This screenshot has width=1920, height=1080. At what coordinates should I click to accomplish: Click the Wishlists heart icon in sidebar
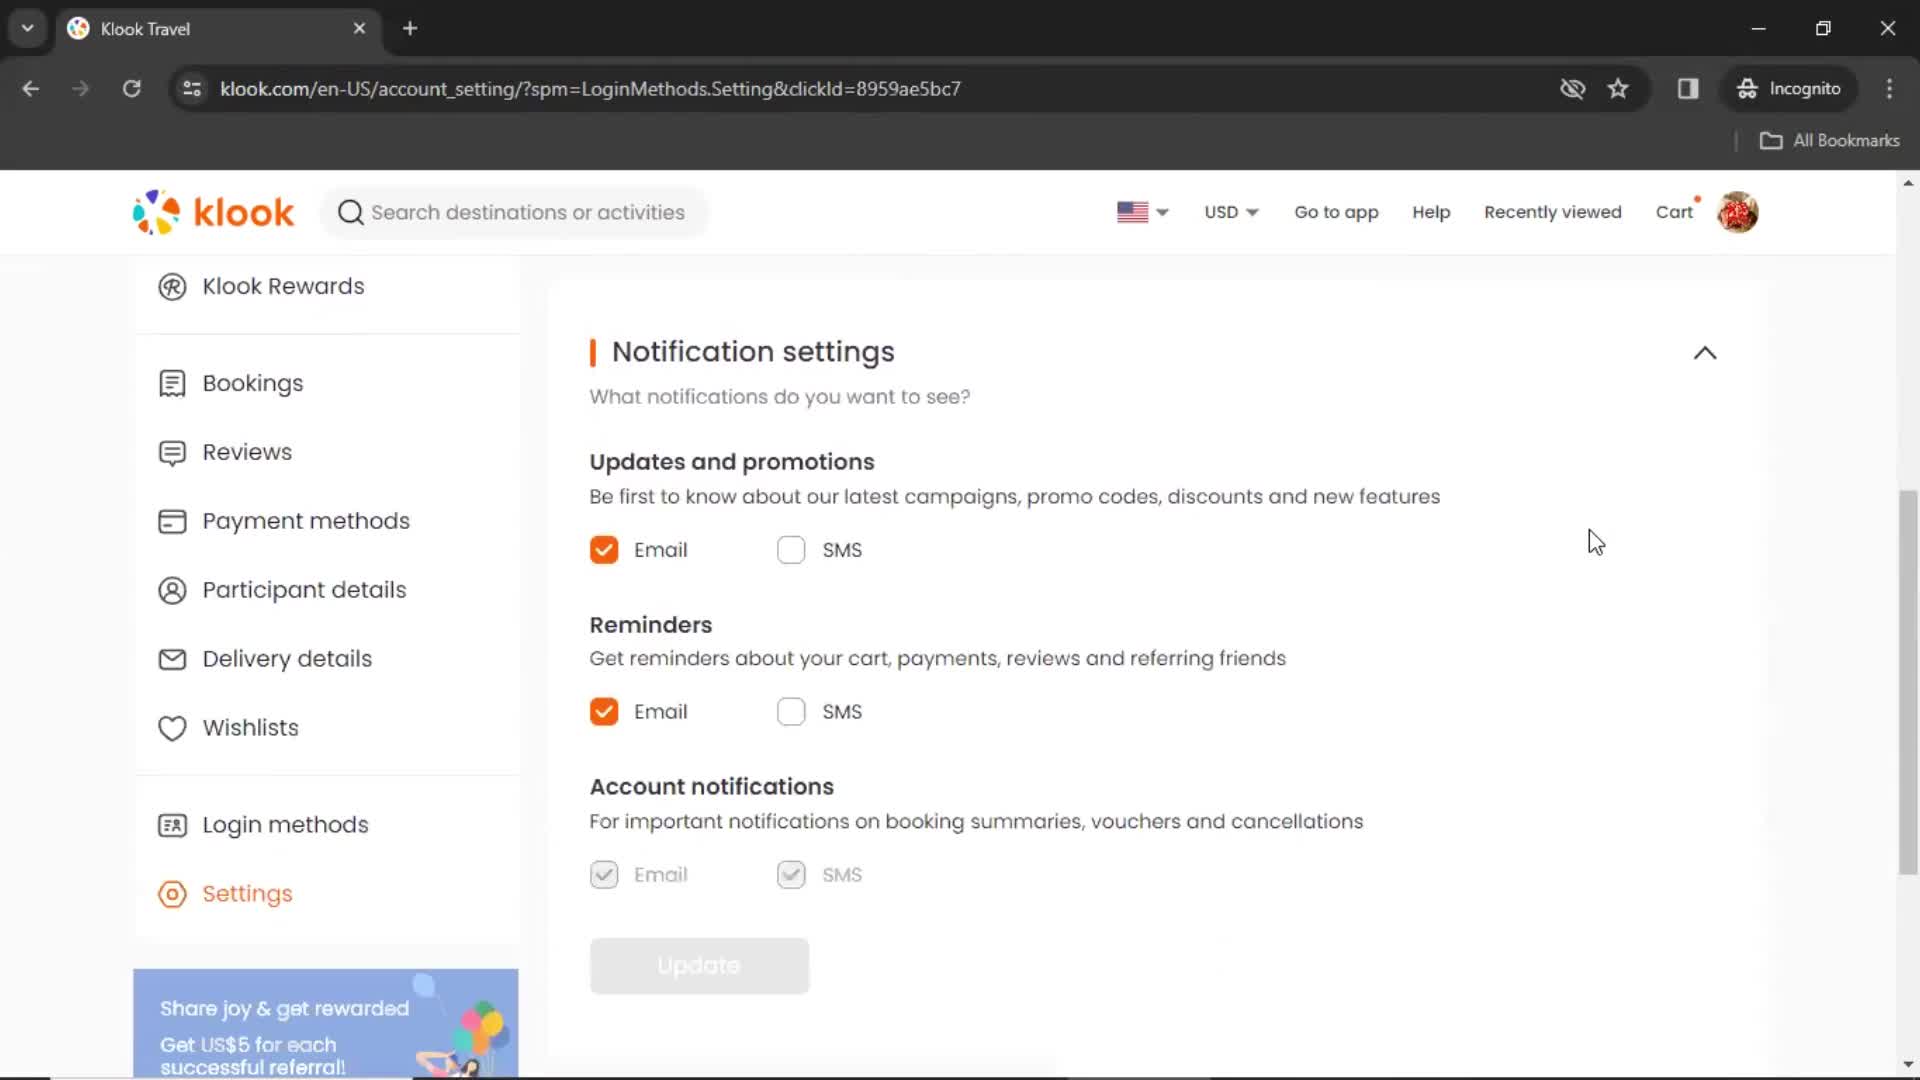tap(173, 728)
